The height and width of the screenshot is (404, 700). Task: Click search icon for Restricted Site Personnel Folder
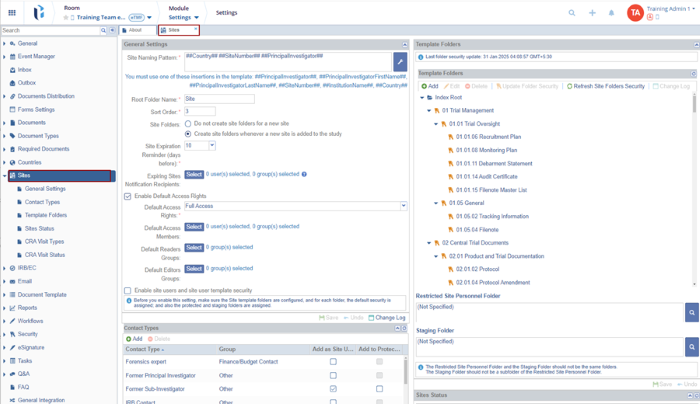(x=691, y=313)
